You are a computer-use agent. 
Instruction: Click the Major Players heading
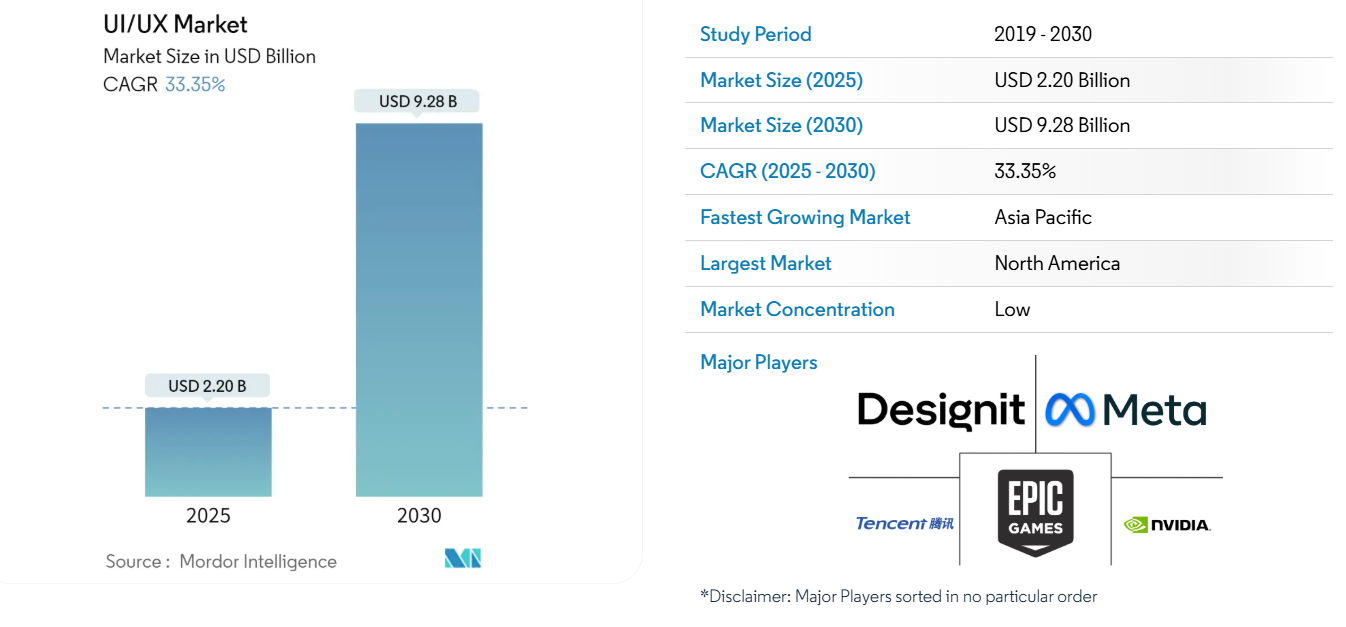point(758,362)
